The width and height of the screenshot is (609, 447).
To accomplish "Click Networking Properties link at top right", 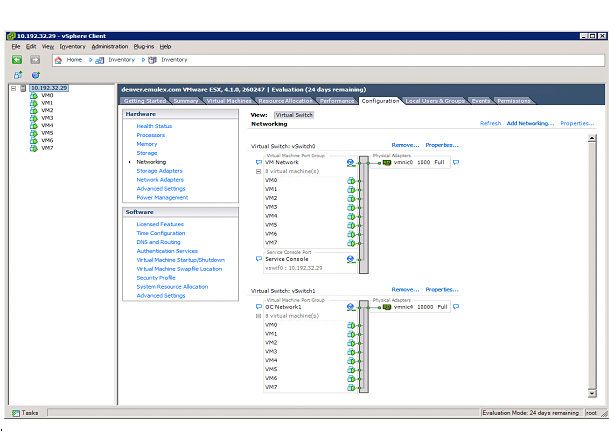I will click(577, 123).
